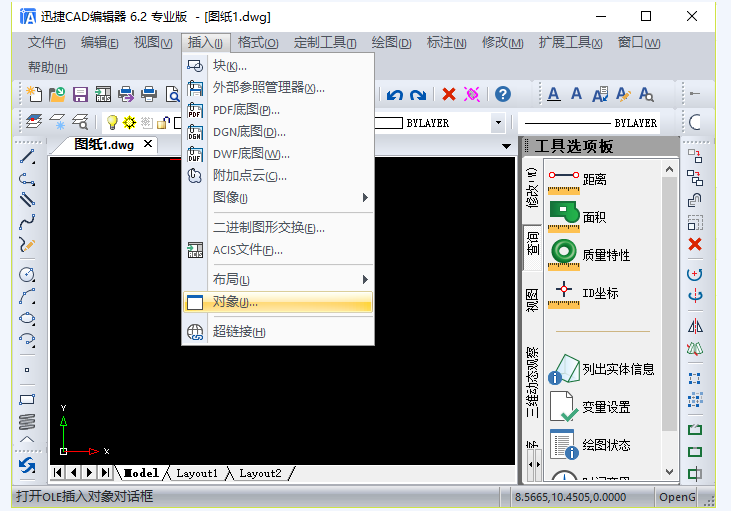Click the Mass properties tool (质量特性)

coord(589,255)
